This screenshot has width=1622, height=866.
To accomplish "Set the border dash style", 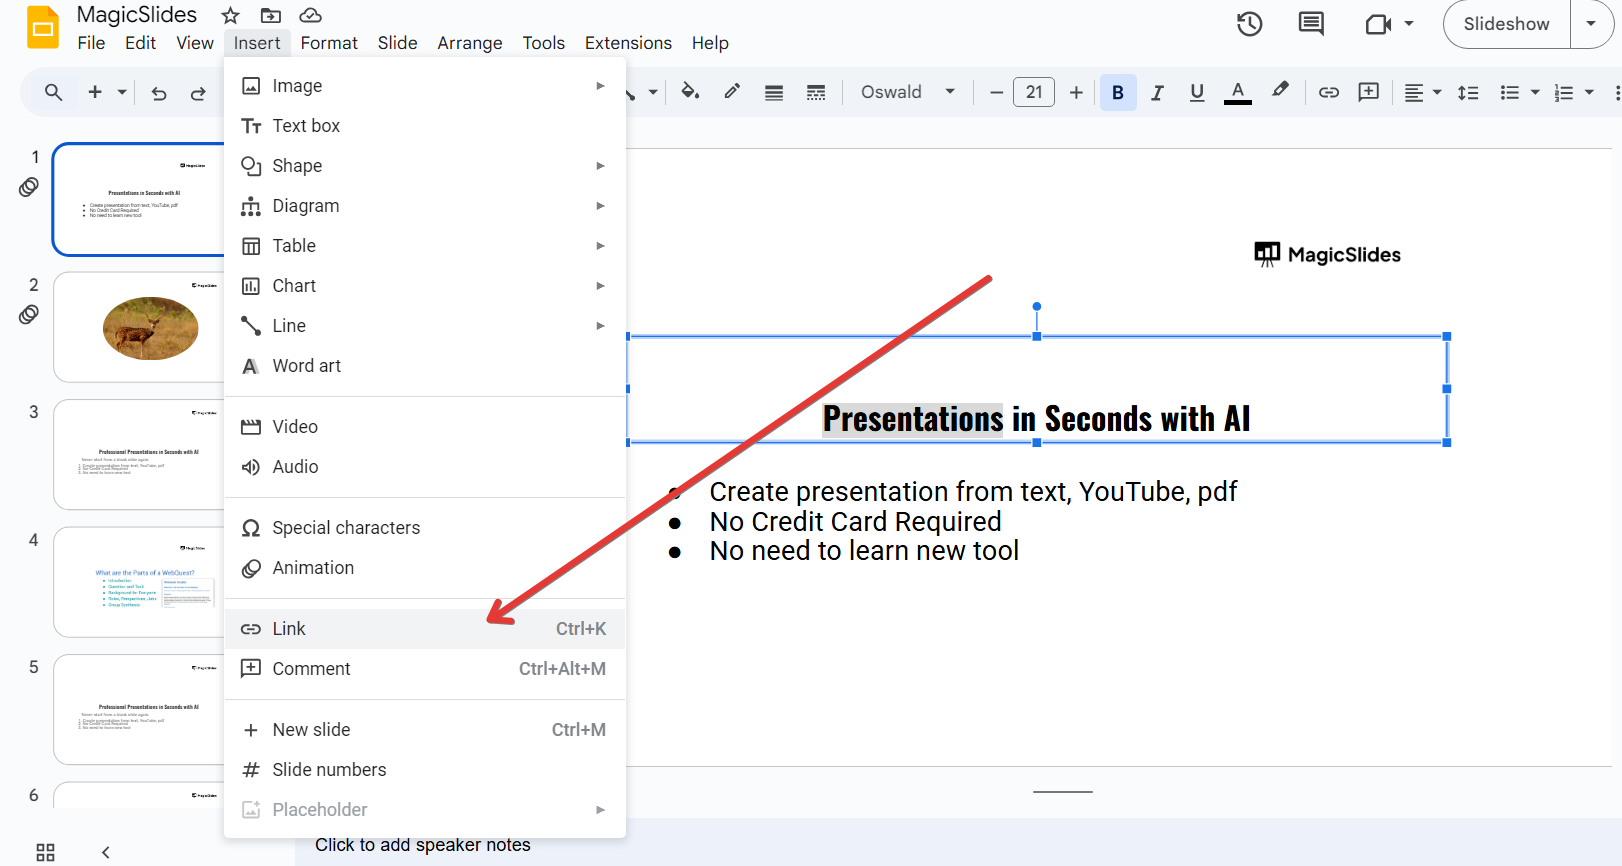I will coord(816,93).
